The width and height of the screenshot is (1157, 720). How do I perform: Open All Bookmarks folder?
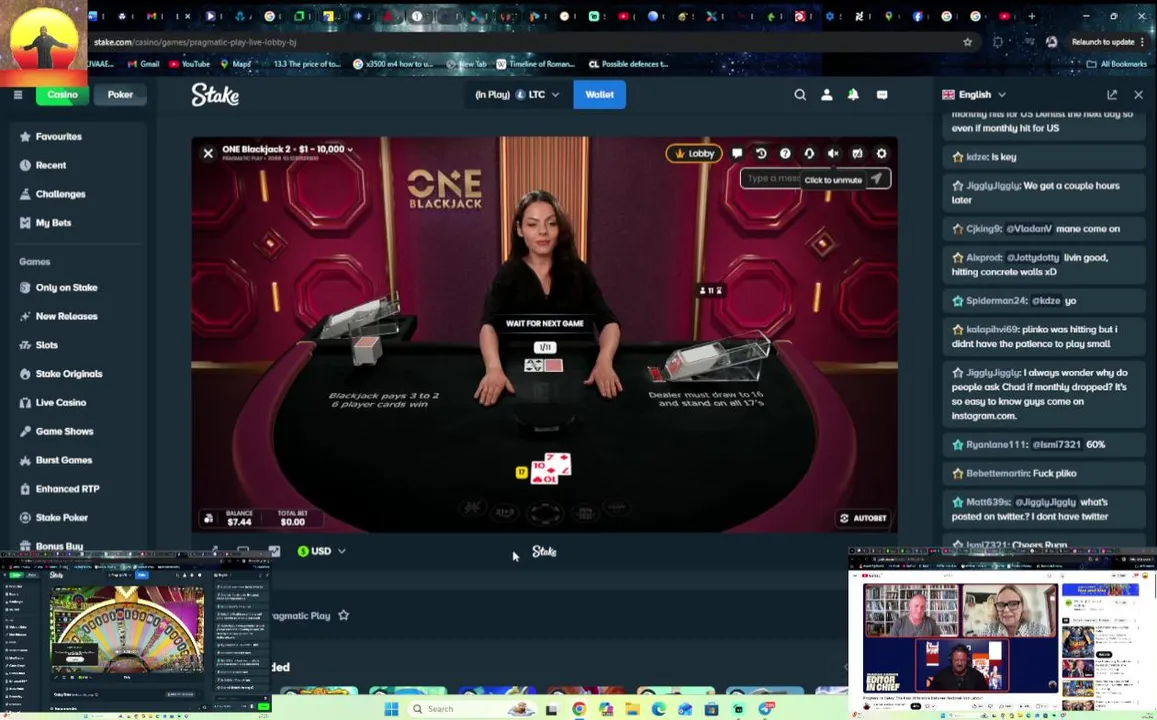point(1116,64)
